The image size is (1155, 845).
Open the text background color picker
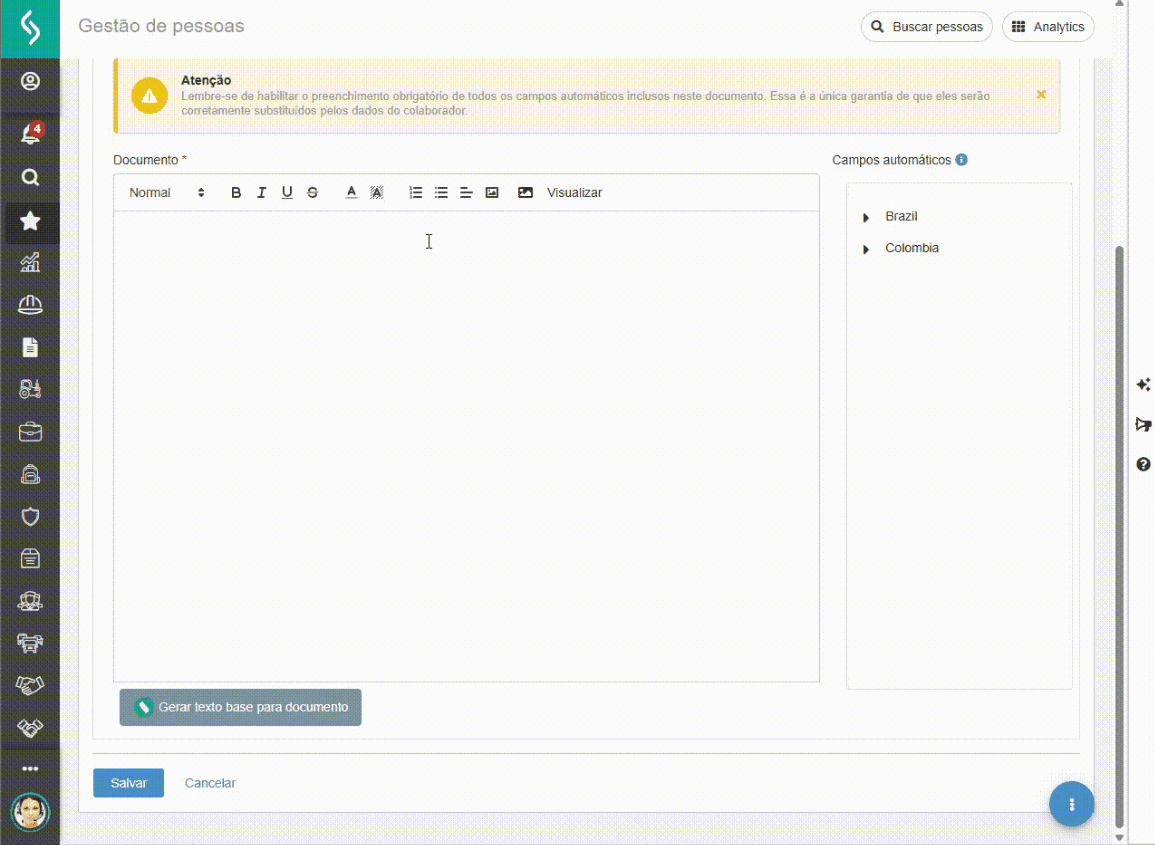pos(376,192)
